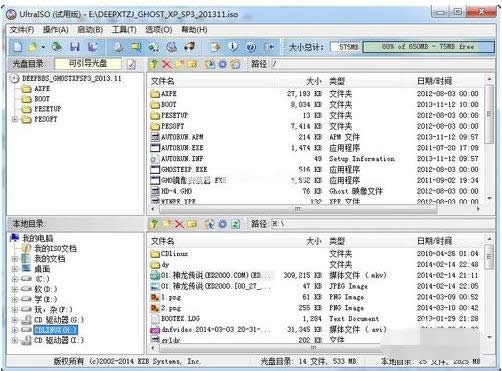Image resolution: width=502 pixels, height=371 pixels.
Task: Click the Save As toolbar icon
Action: [x=92, y=47]
